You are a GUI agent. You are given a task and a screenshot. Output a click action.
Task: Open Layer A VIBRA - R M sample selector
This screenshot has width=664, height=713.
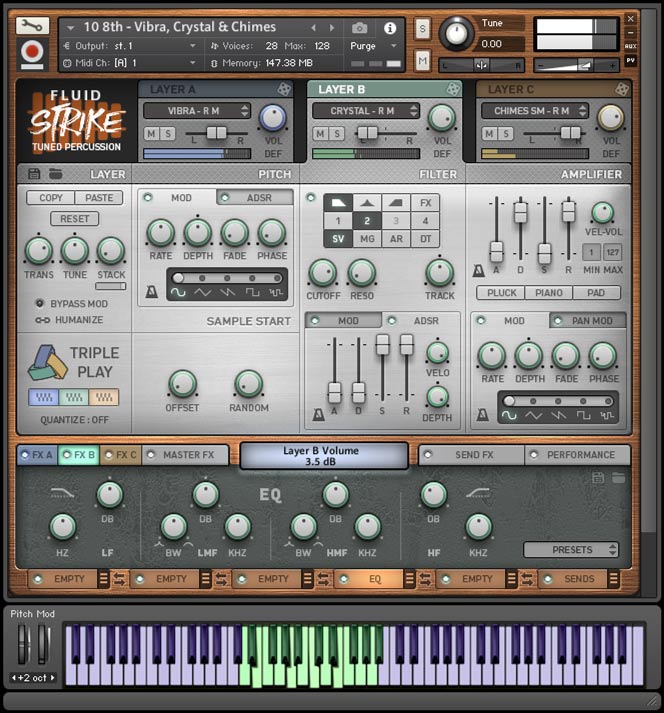click(197, 111)
